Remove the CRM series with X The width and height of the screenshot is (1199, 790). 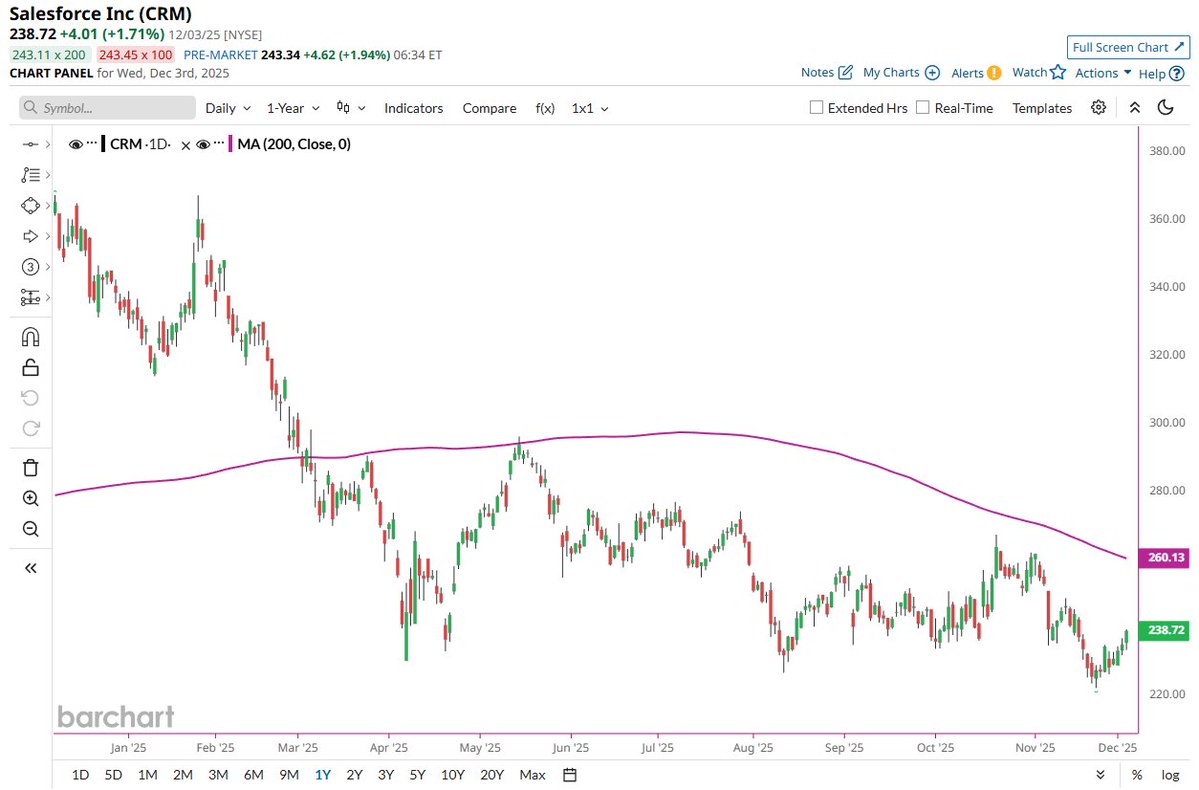coord(185,145)
